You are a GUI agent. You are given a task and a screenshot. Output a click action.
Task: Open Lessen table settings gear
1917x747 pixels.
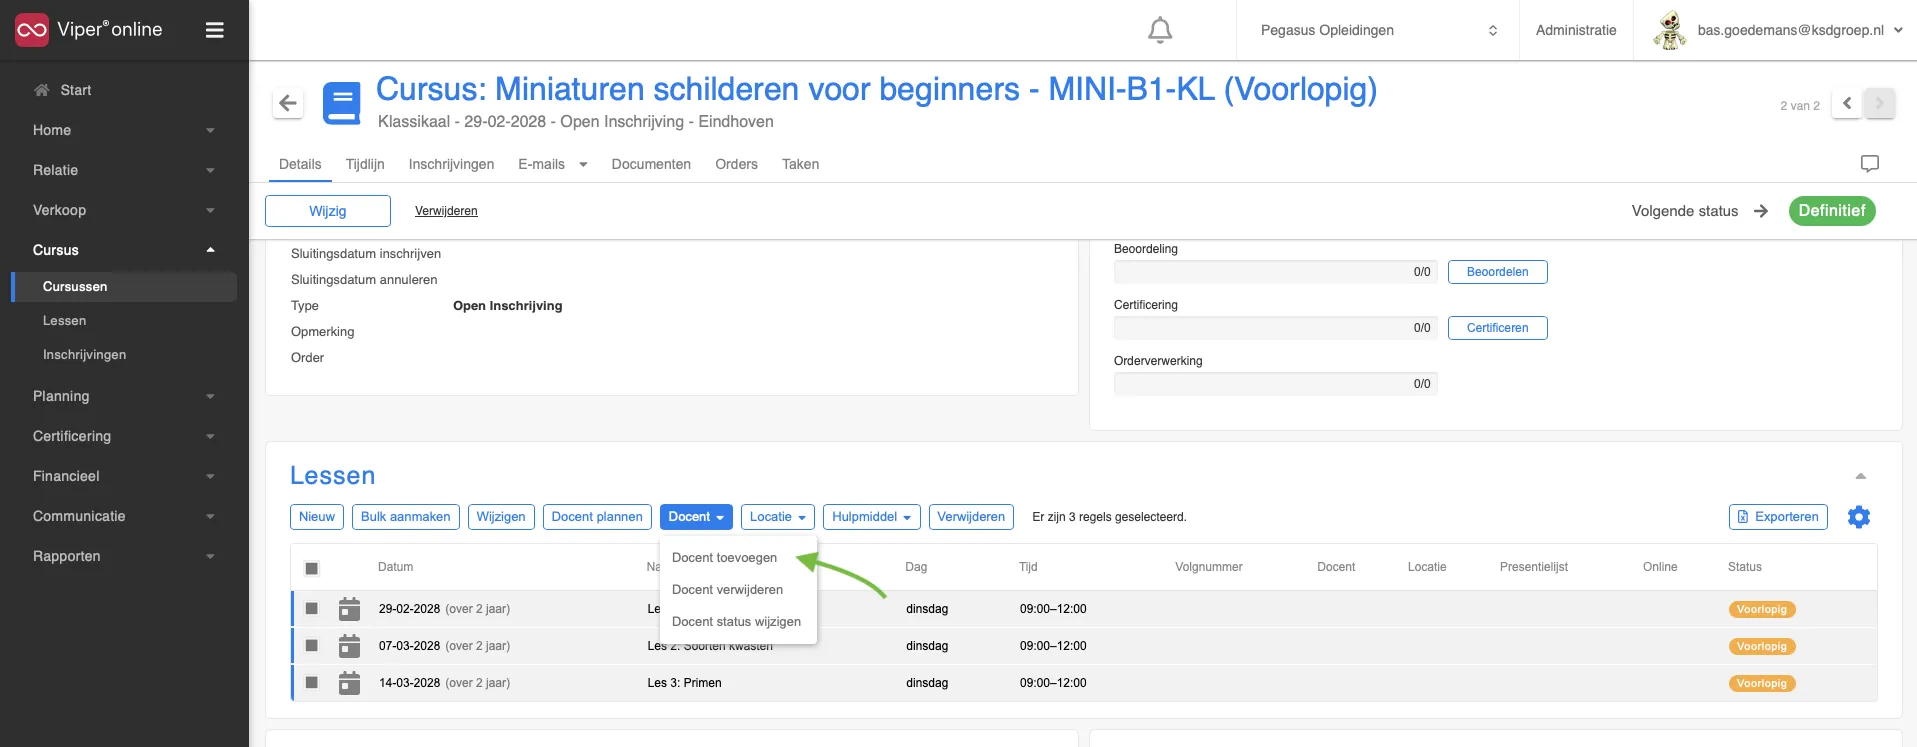(1859, 517)
